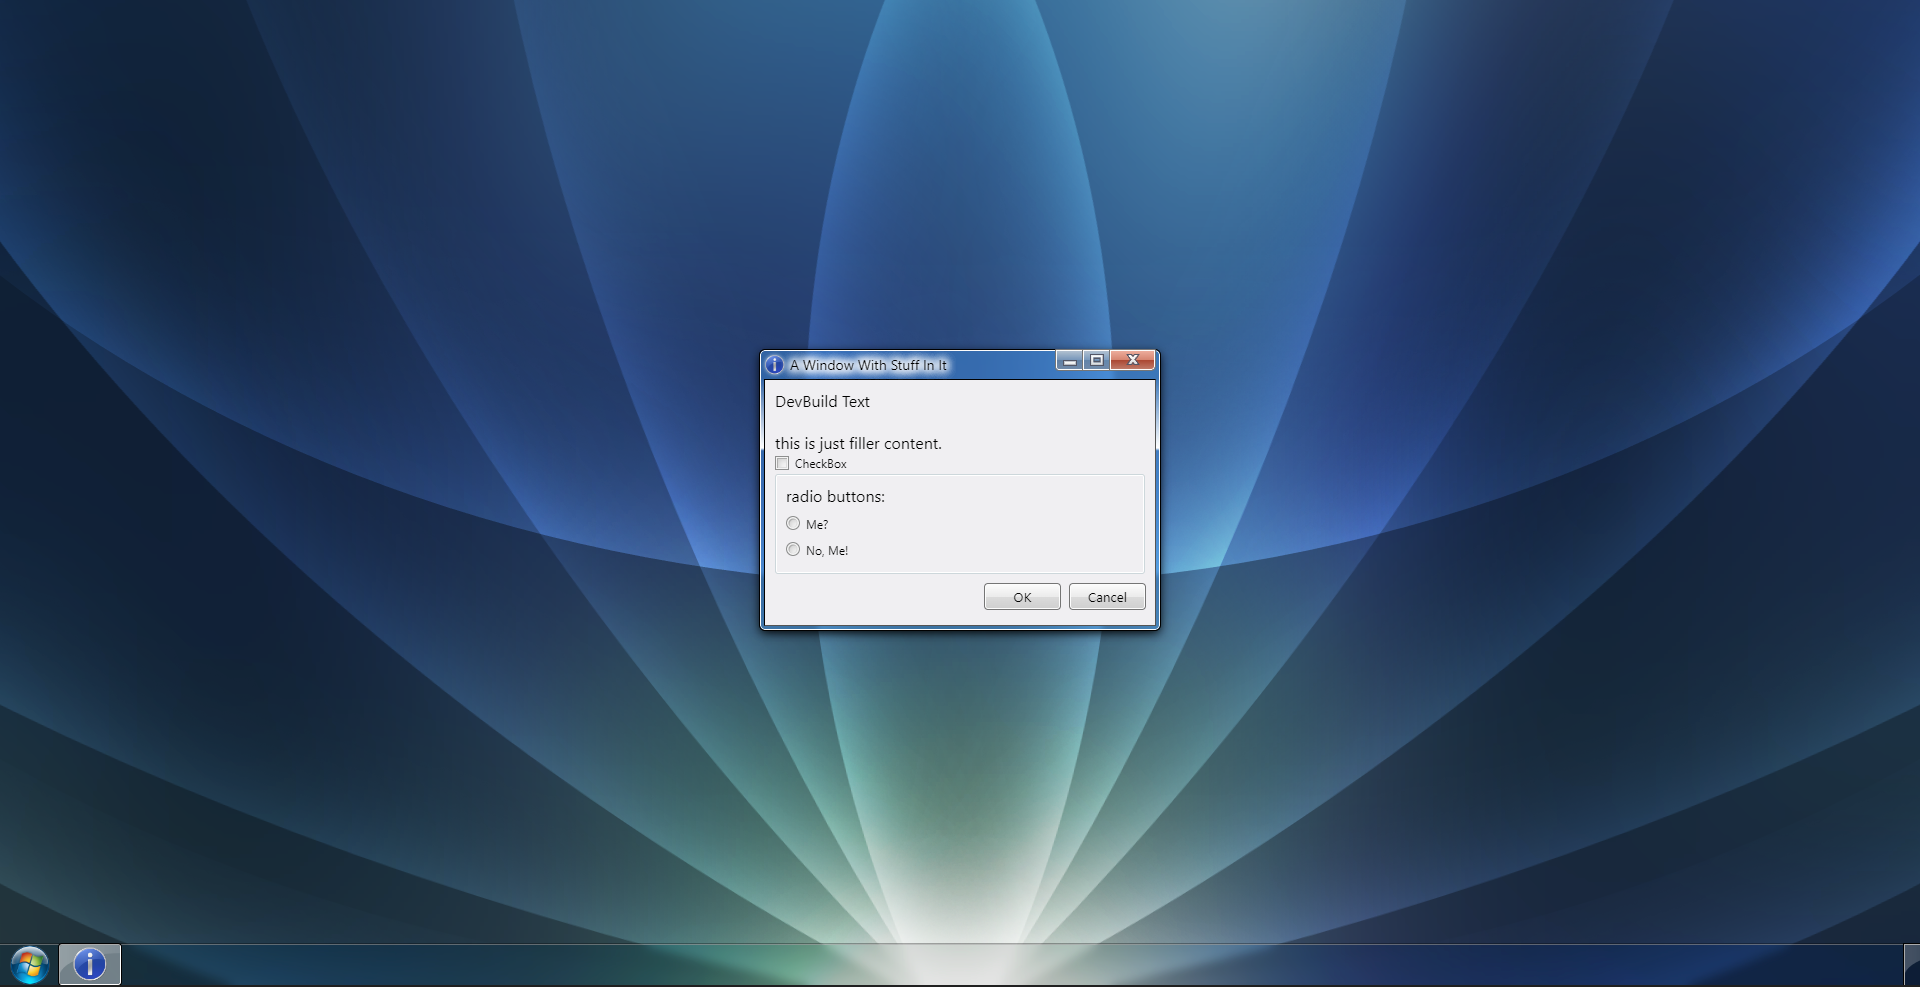Click the "this is just filler content." text
The image size is (1920, 987).
[x=858, y=444]
